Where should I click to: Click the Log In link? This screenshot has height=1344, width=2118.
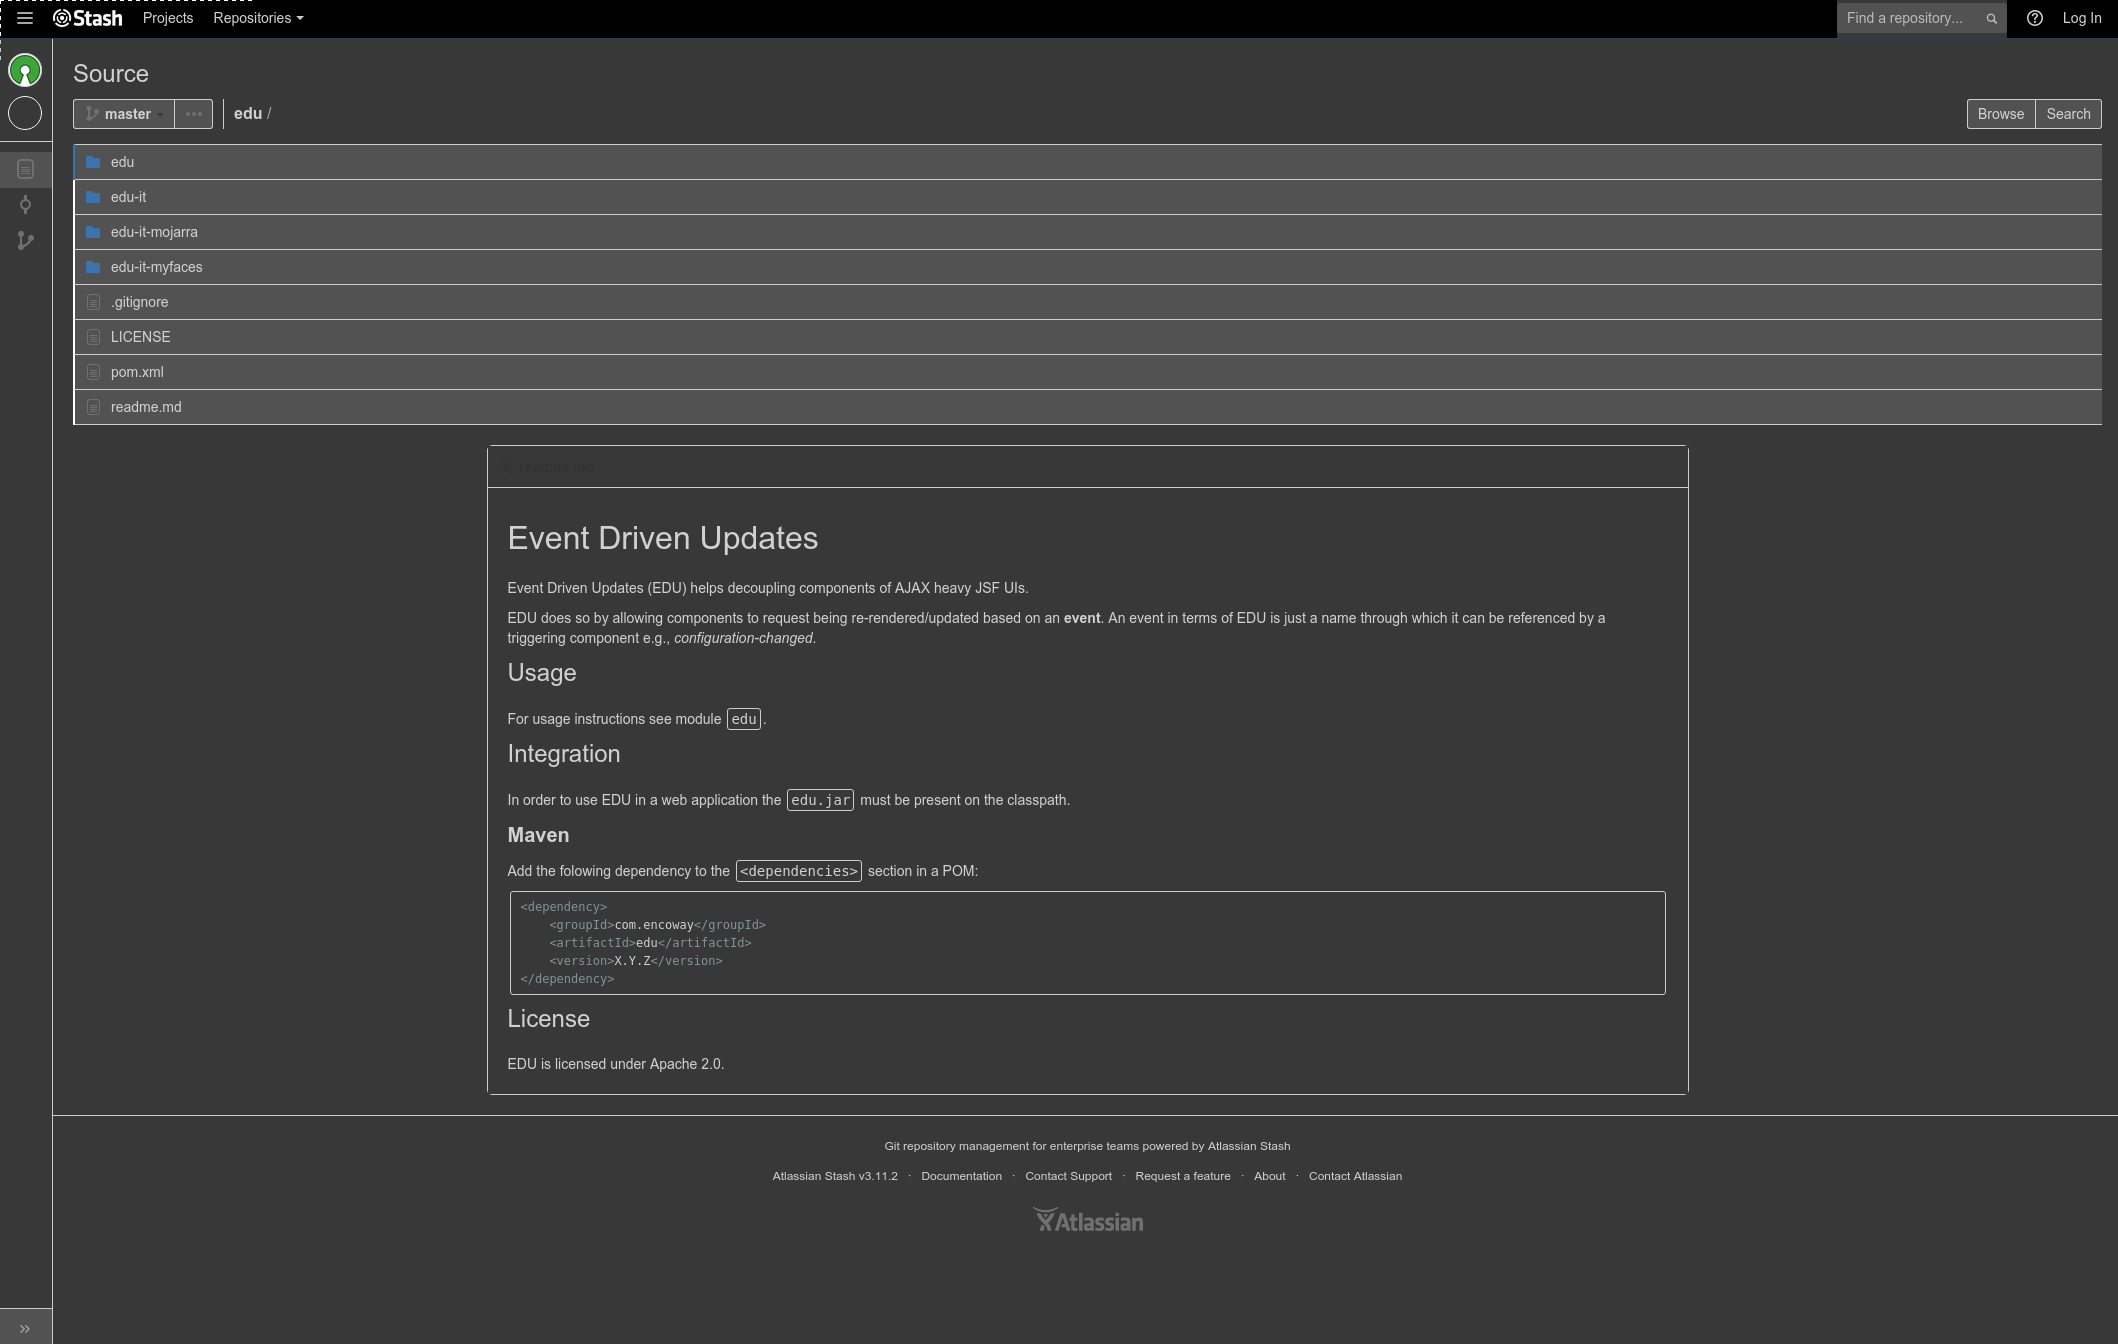pyautogui.click(x=2082, y=18)
